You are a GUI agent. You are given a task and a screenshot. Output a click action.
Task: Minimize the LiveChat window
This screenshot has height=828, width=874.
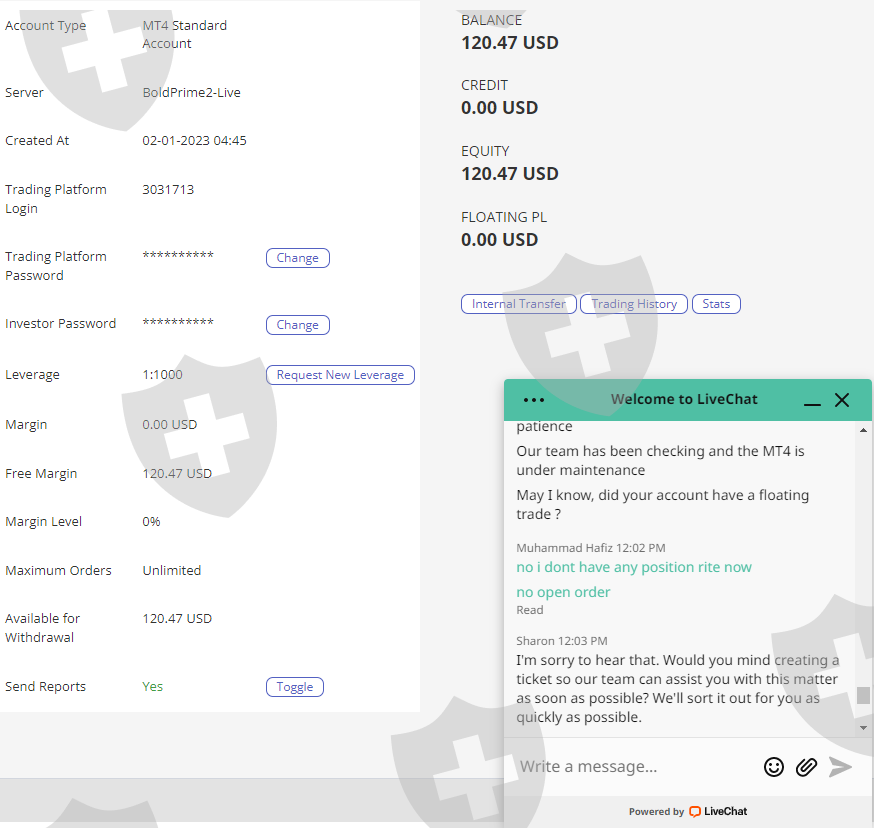coord(812,400)
